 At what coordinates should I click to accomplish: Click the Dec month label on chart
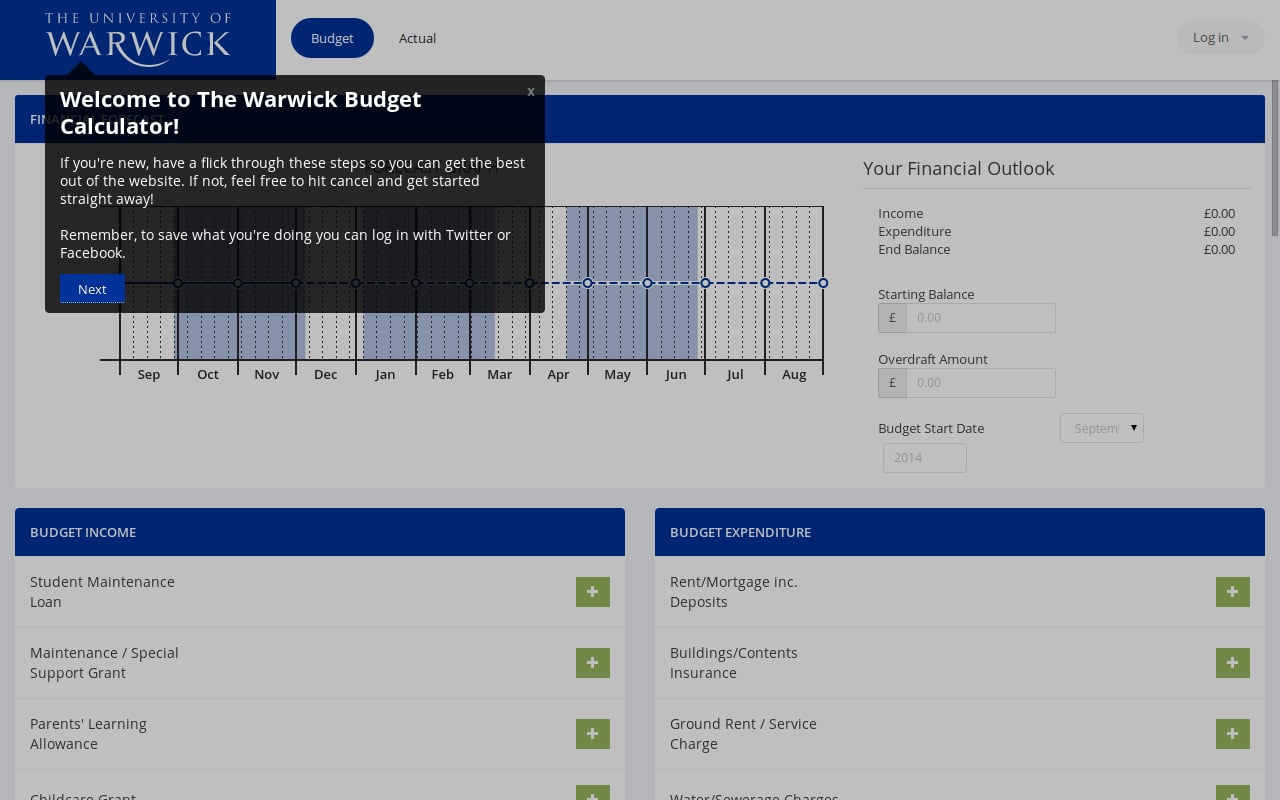(325, 374)
